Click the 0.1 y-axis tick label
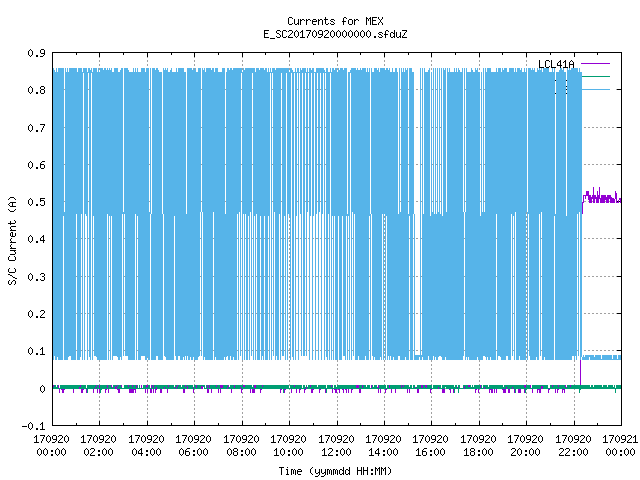The height and width of the screenshot is (480, 640). pyautogui.click(x=36, y=351)
